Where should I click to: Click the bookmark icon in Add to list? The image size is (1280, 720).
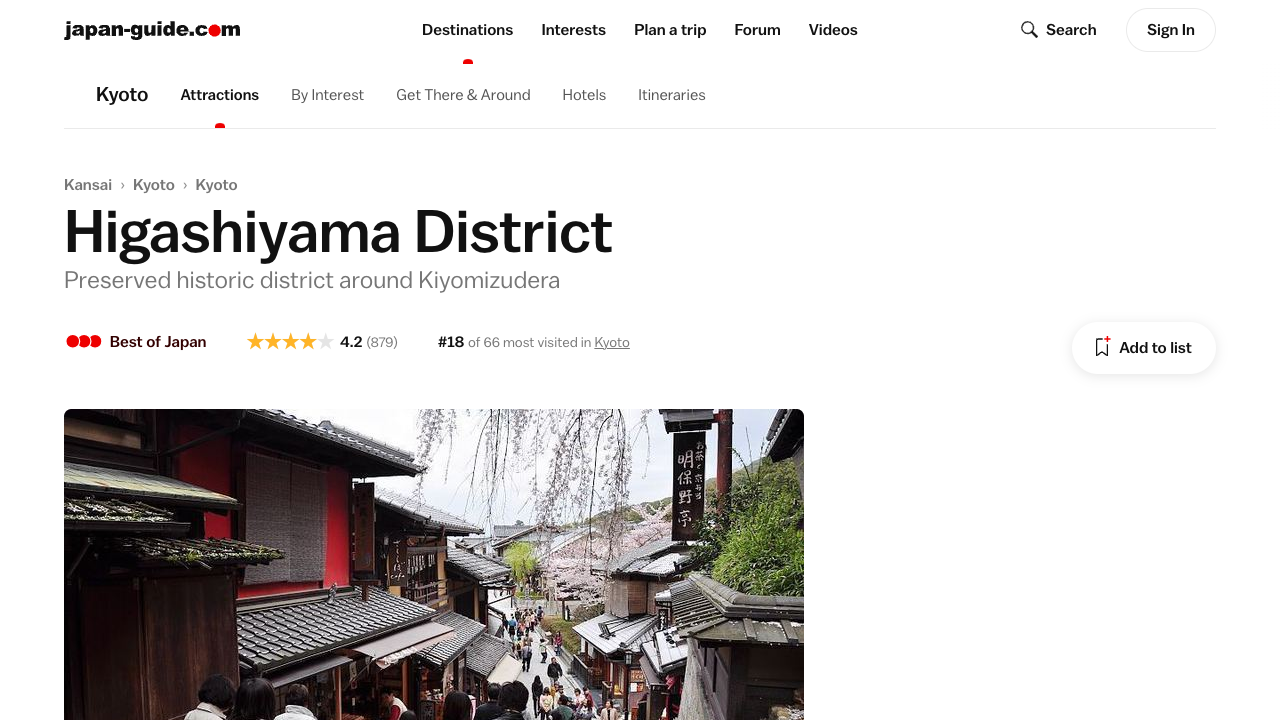coord(1103,347)
